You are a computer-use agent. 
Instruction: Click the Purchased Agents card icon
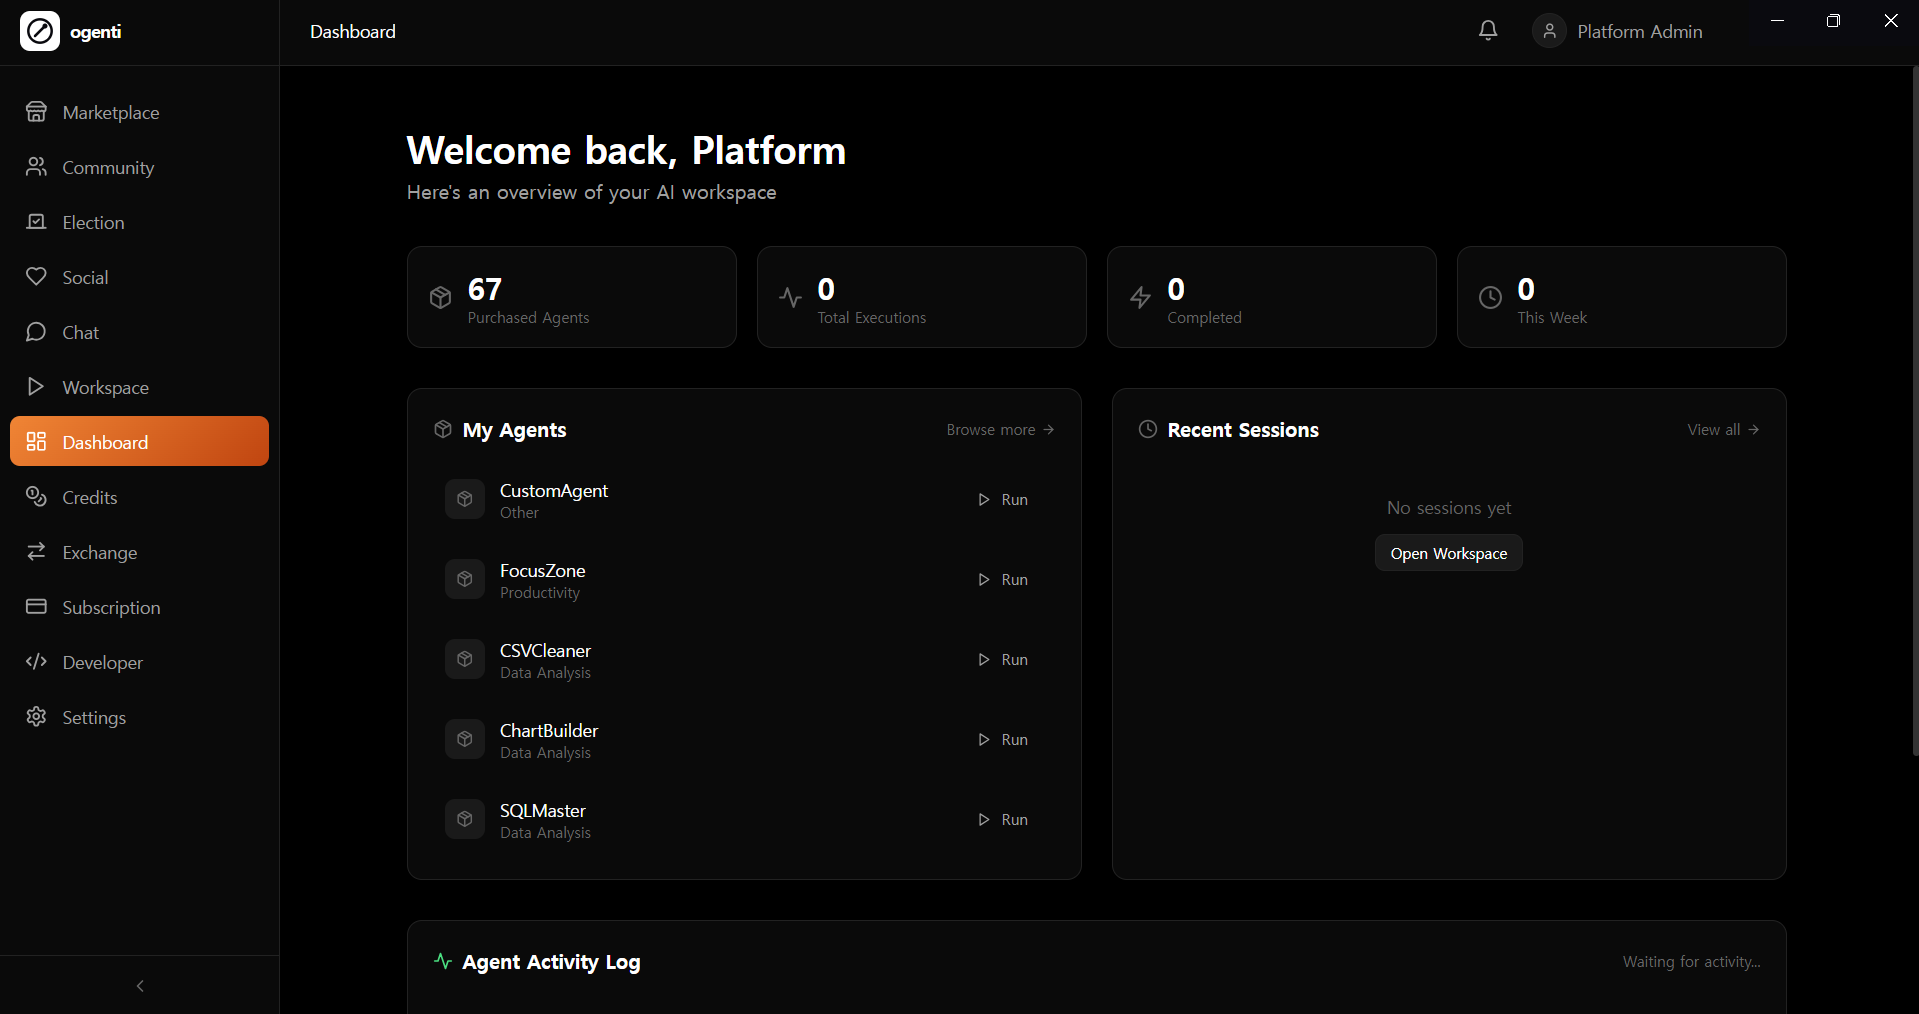[x=441, y=297]
